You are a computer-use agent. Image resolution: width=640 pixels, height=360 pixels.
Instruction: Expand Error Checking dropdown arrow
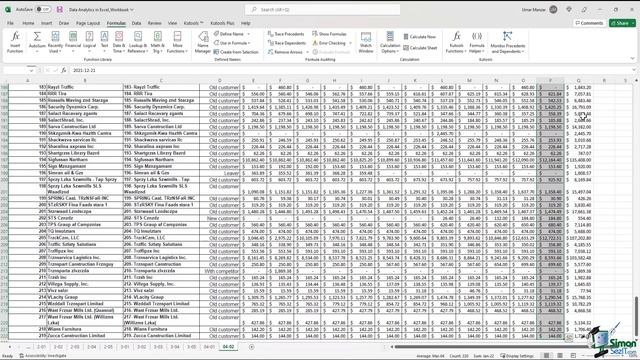pyautogui.click(x=350, y=43)
